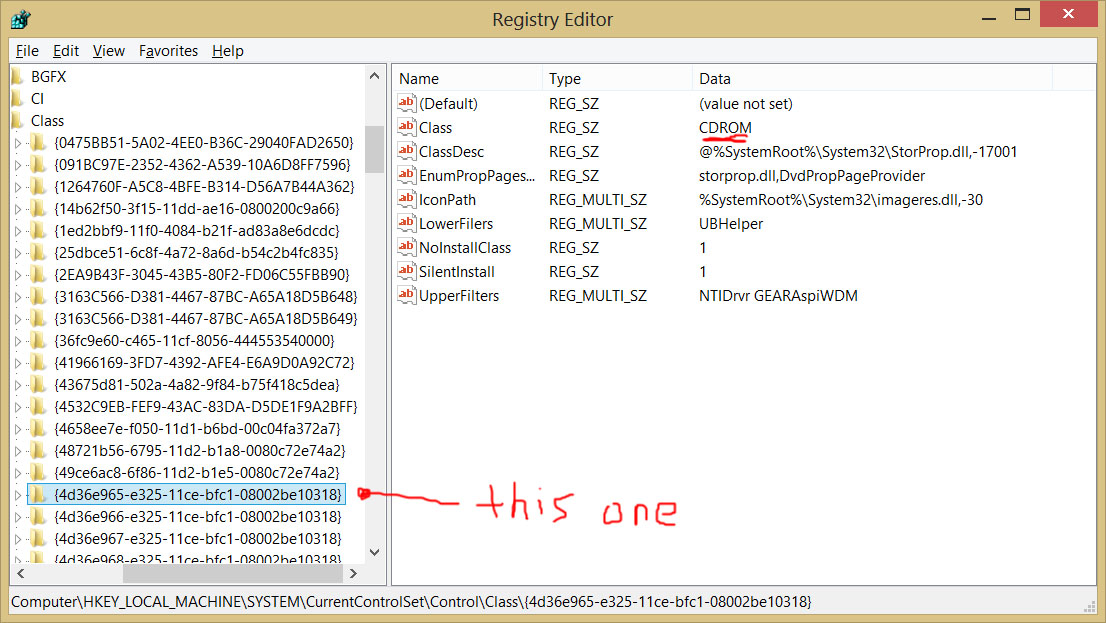Click REG_MULTI_SZ type of UpperFilters row
The height and width of the screenshot is (623, 1106).
597,296
